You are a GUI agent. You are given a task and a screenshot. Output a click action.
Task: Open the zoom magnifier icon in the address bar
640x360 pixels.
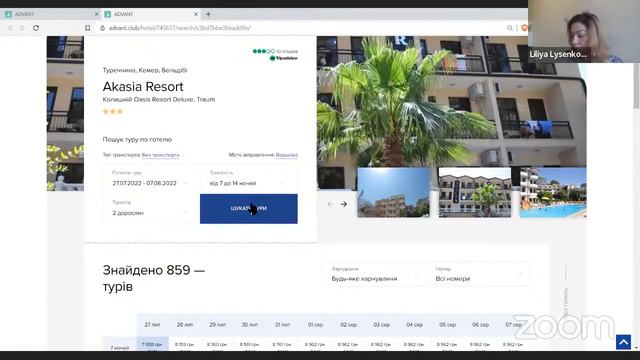pyautogui.click(x=510, y=28)
